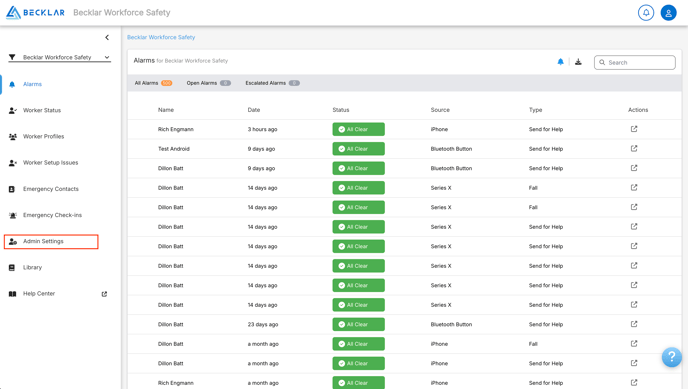
Task: Click the Worker Status person icon
Action: click(x=13, y=111)
